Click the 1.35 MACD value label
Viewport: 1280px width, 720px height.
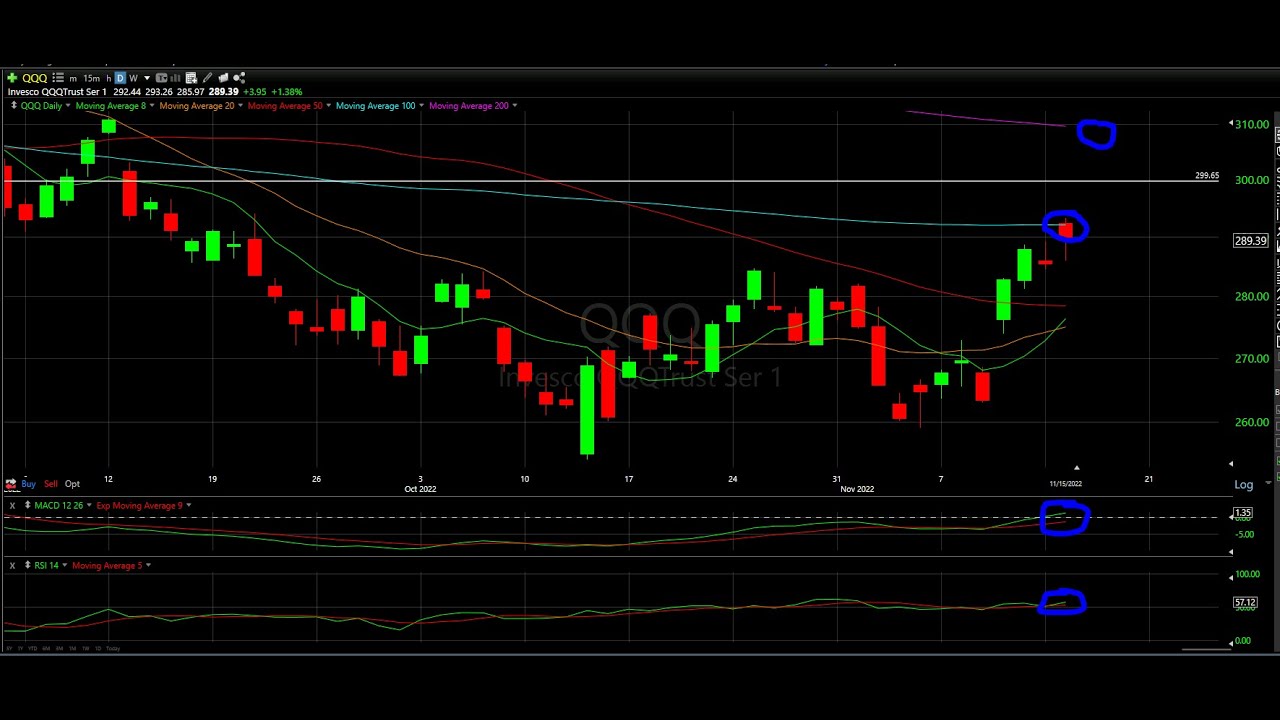tap(1243, 514)
